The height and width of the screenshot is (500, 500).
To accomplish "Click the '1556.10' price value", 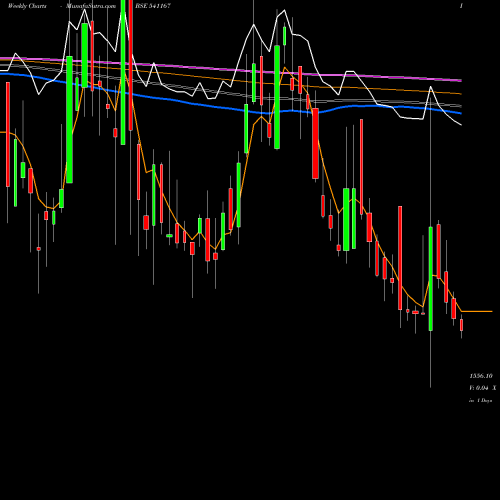I will click(x=481, y=376).
